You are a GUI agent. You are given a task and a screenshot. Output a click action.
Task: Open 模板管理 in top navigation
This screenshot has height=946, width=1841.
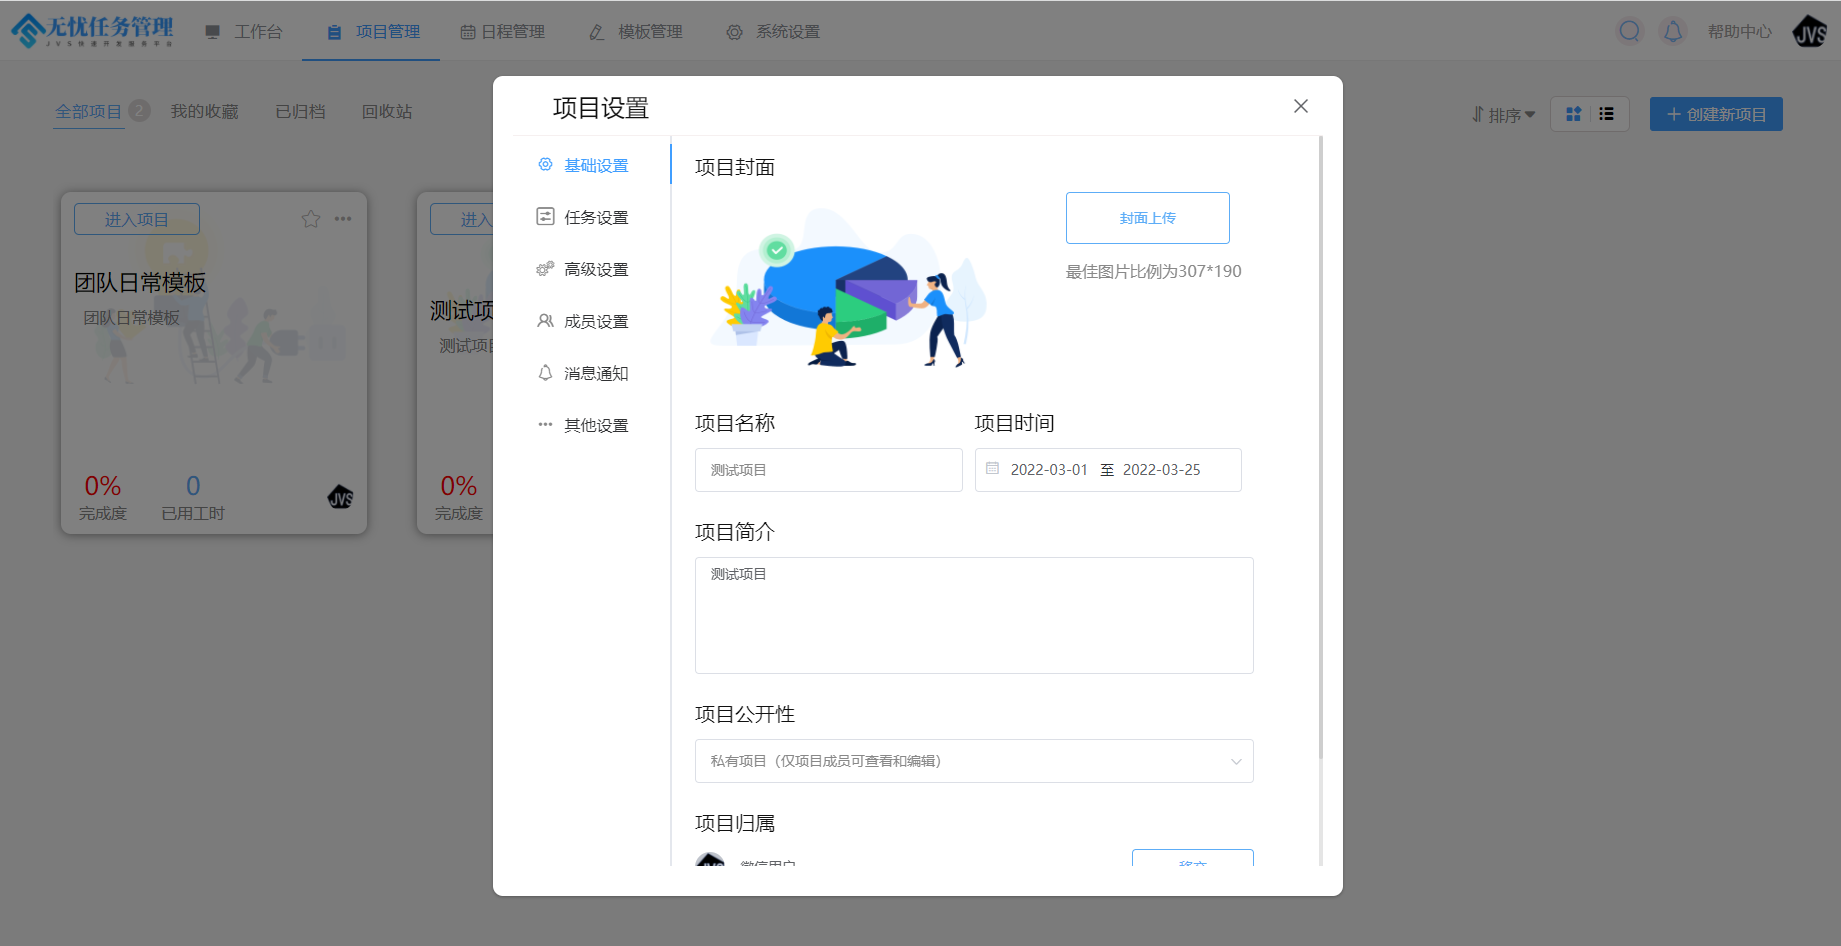click(x=636, y=32)
